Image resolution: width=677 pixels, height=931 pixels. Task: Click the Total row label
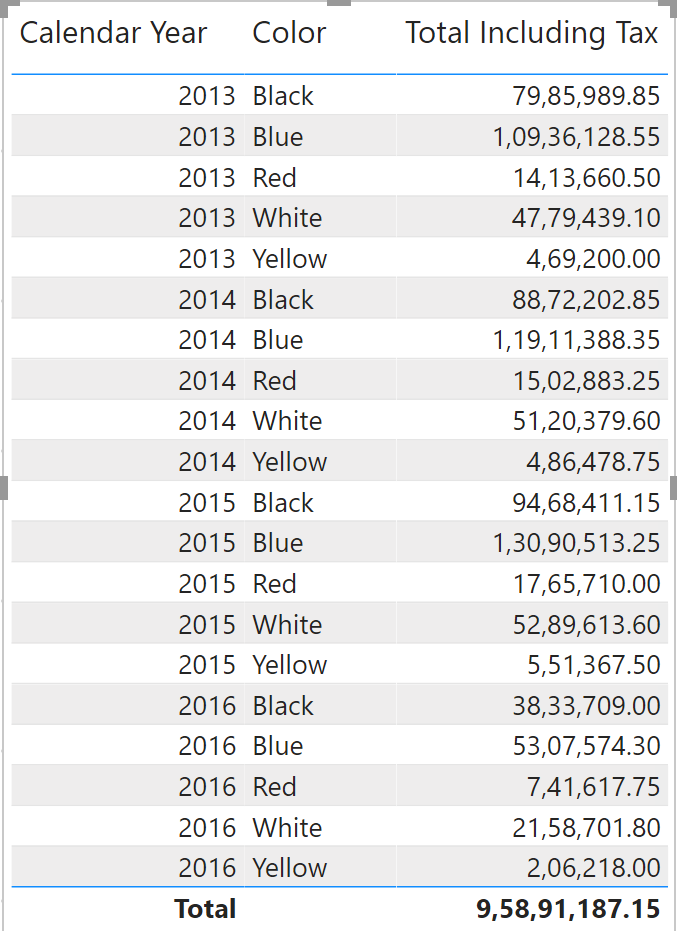pyautogui.click(x=205, y=909)
